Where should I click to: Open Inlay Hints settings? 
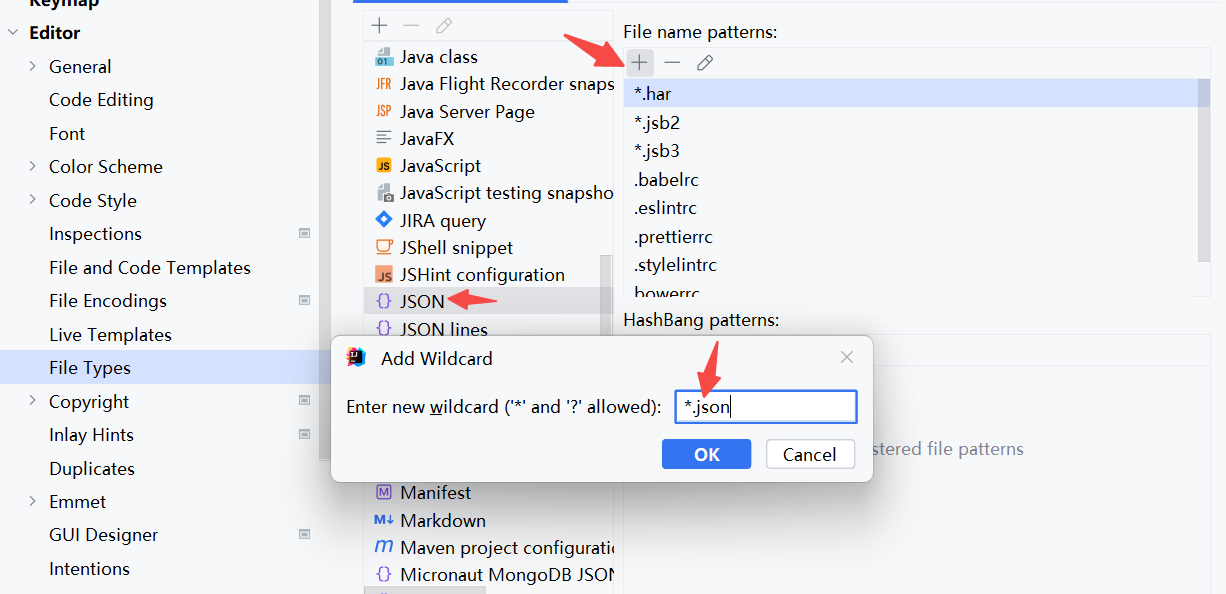click(91, 435)
